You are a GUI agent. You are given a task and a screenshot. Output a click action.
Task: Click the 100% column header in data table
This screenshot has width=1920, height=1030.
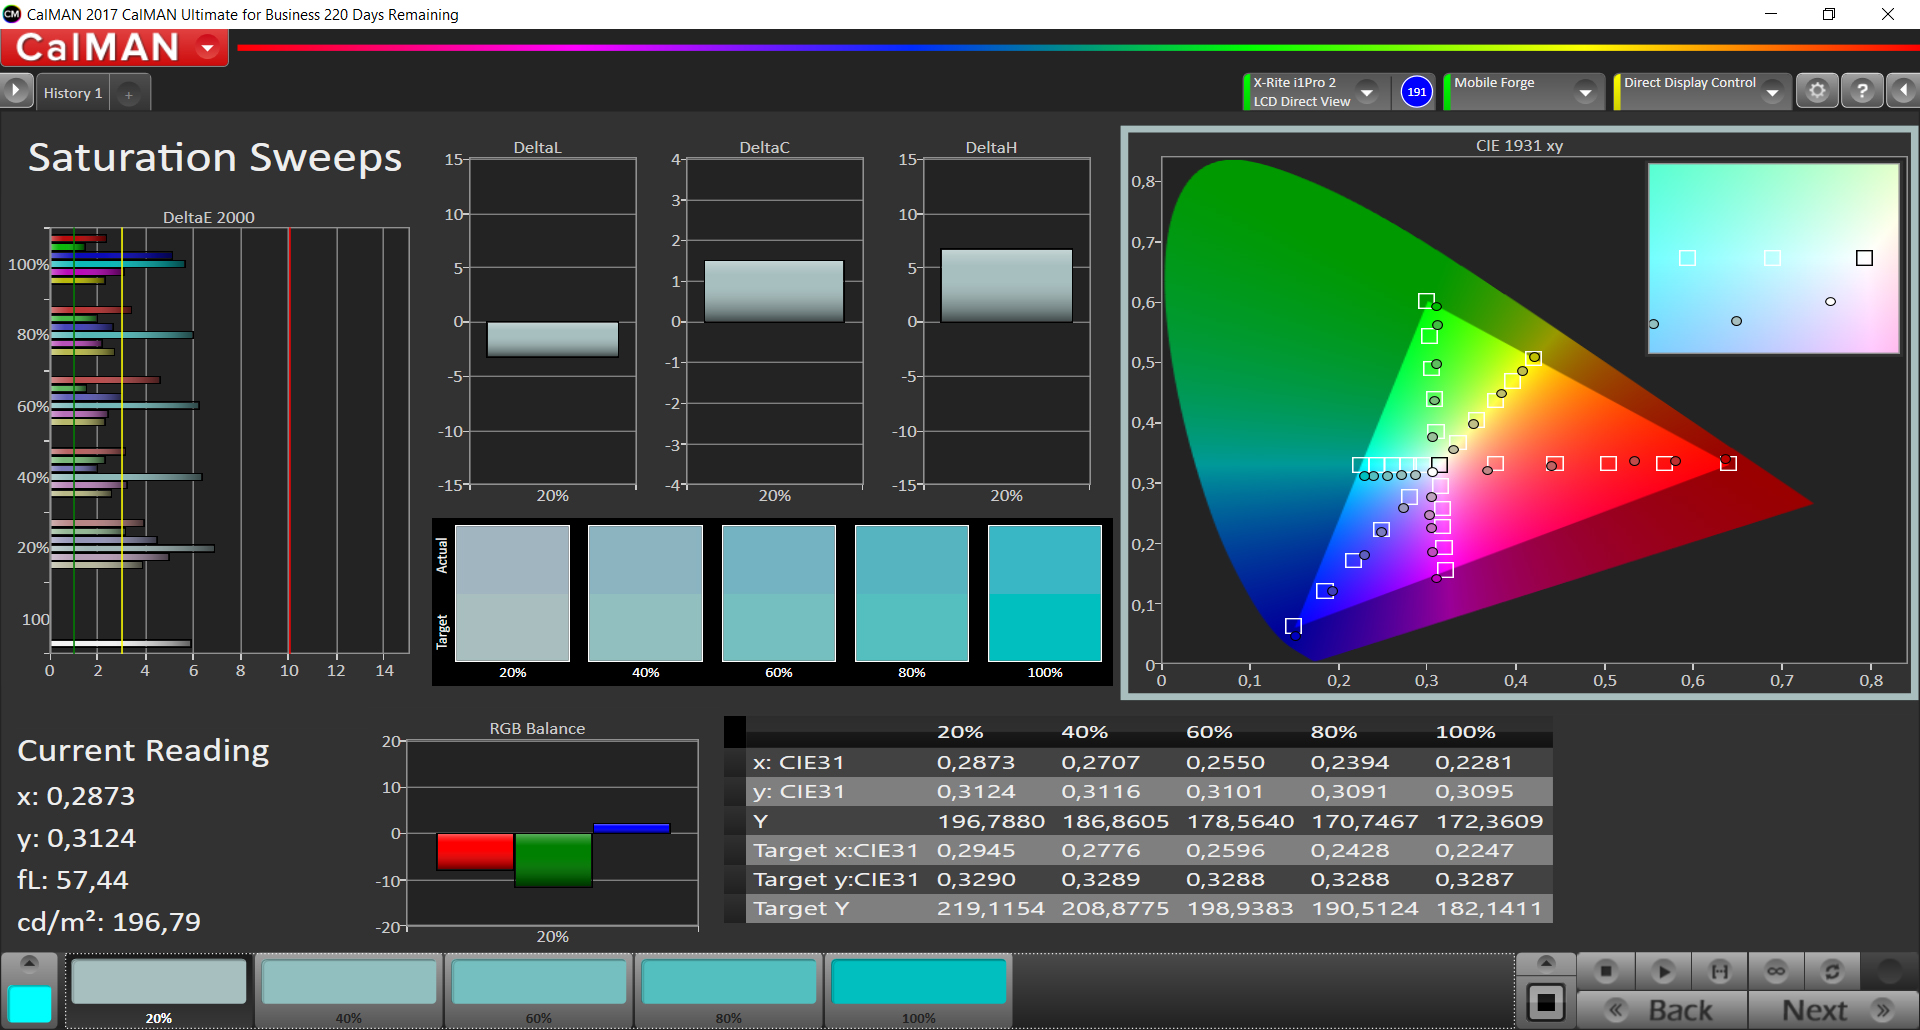click(x=1465, y=732)
